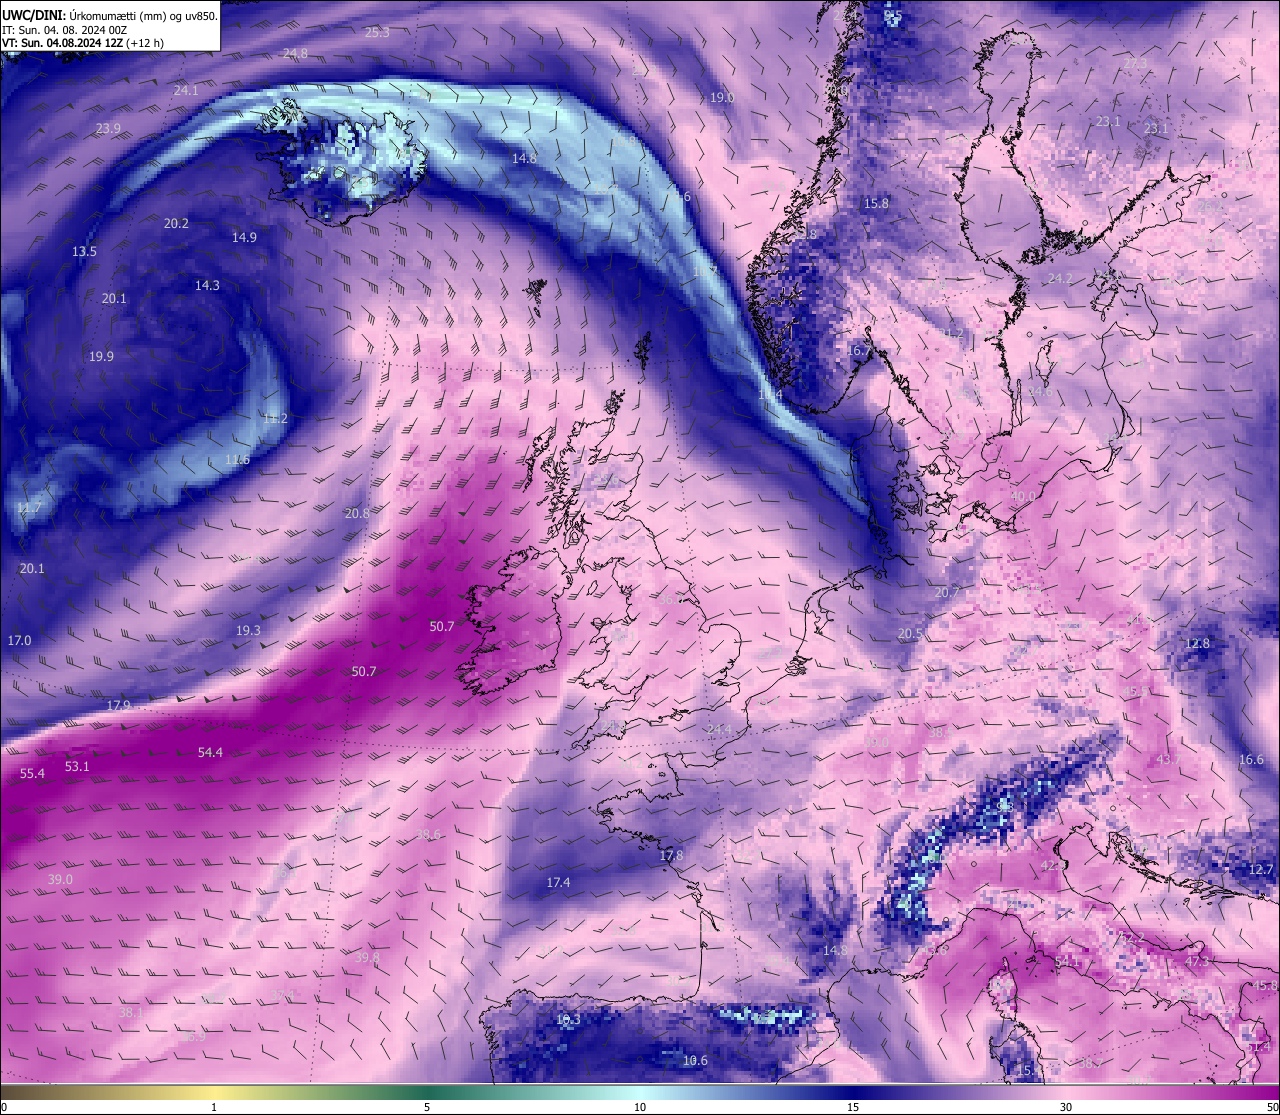
Task: Click the 17.4 value label
Action: pyautogui.click(x=558, y=882)
